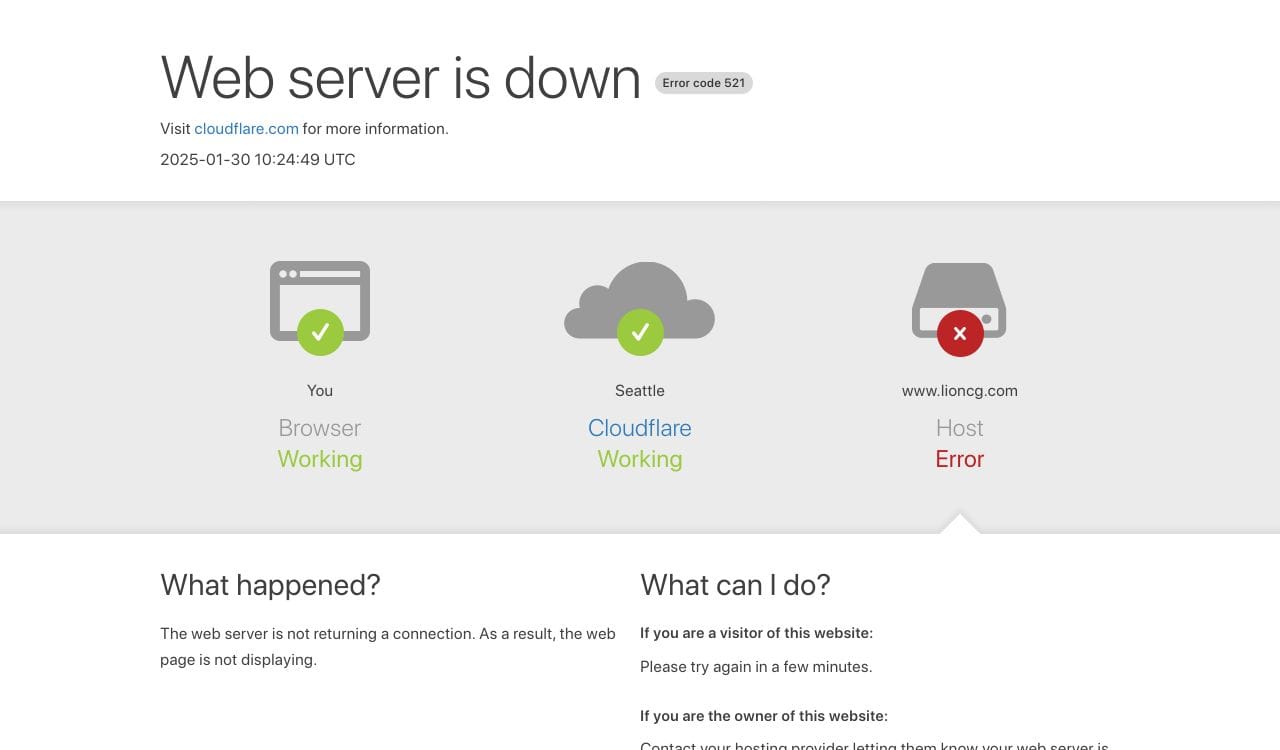Click the UTC timestamp text
Screen dimensions: 1280x750
pyautogui.click(x=258, y=159)
